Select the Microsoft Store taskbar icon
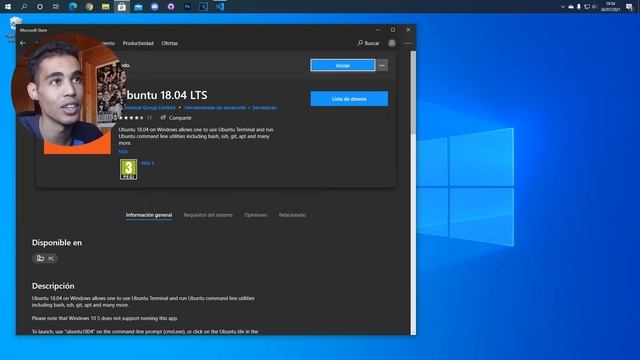This screenshot has height=360, width=640. point(122,7)
